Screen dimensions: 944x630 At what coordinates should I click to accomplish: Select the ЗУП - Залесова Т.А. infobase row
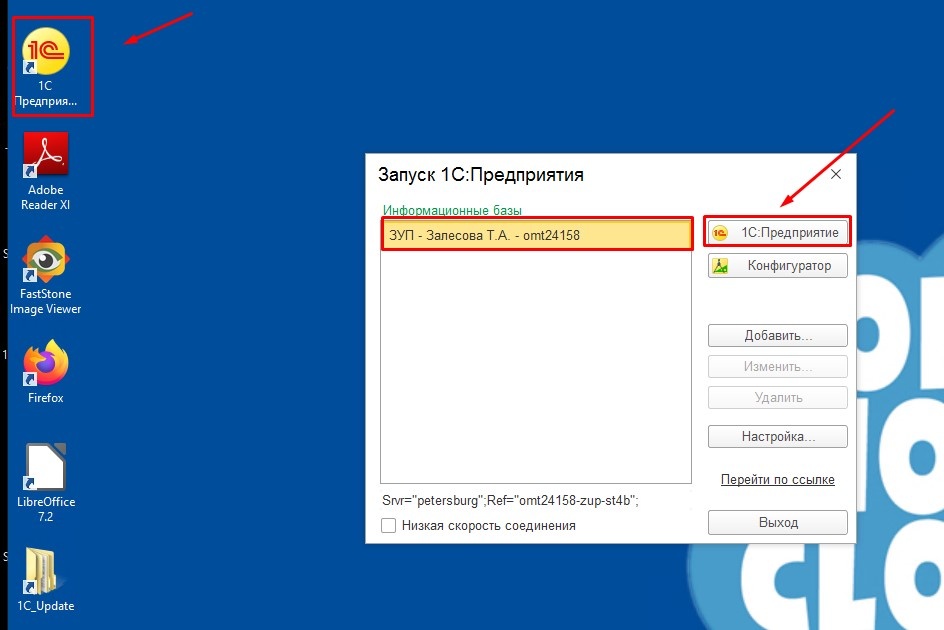pyautogui.click(x=536, y=235)
